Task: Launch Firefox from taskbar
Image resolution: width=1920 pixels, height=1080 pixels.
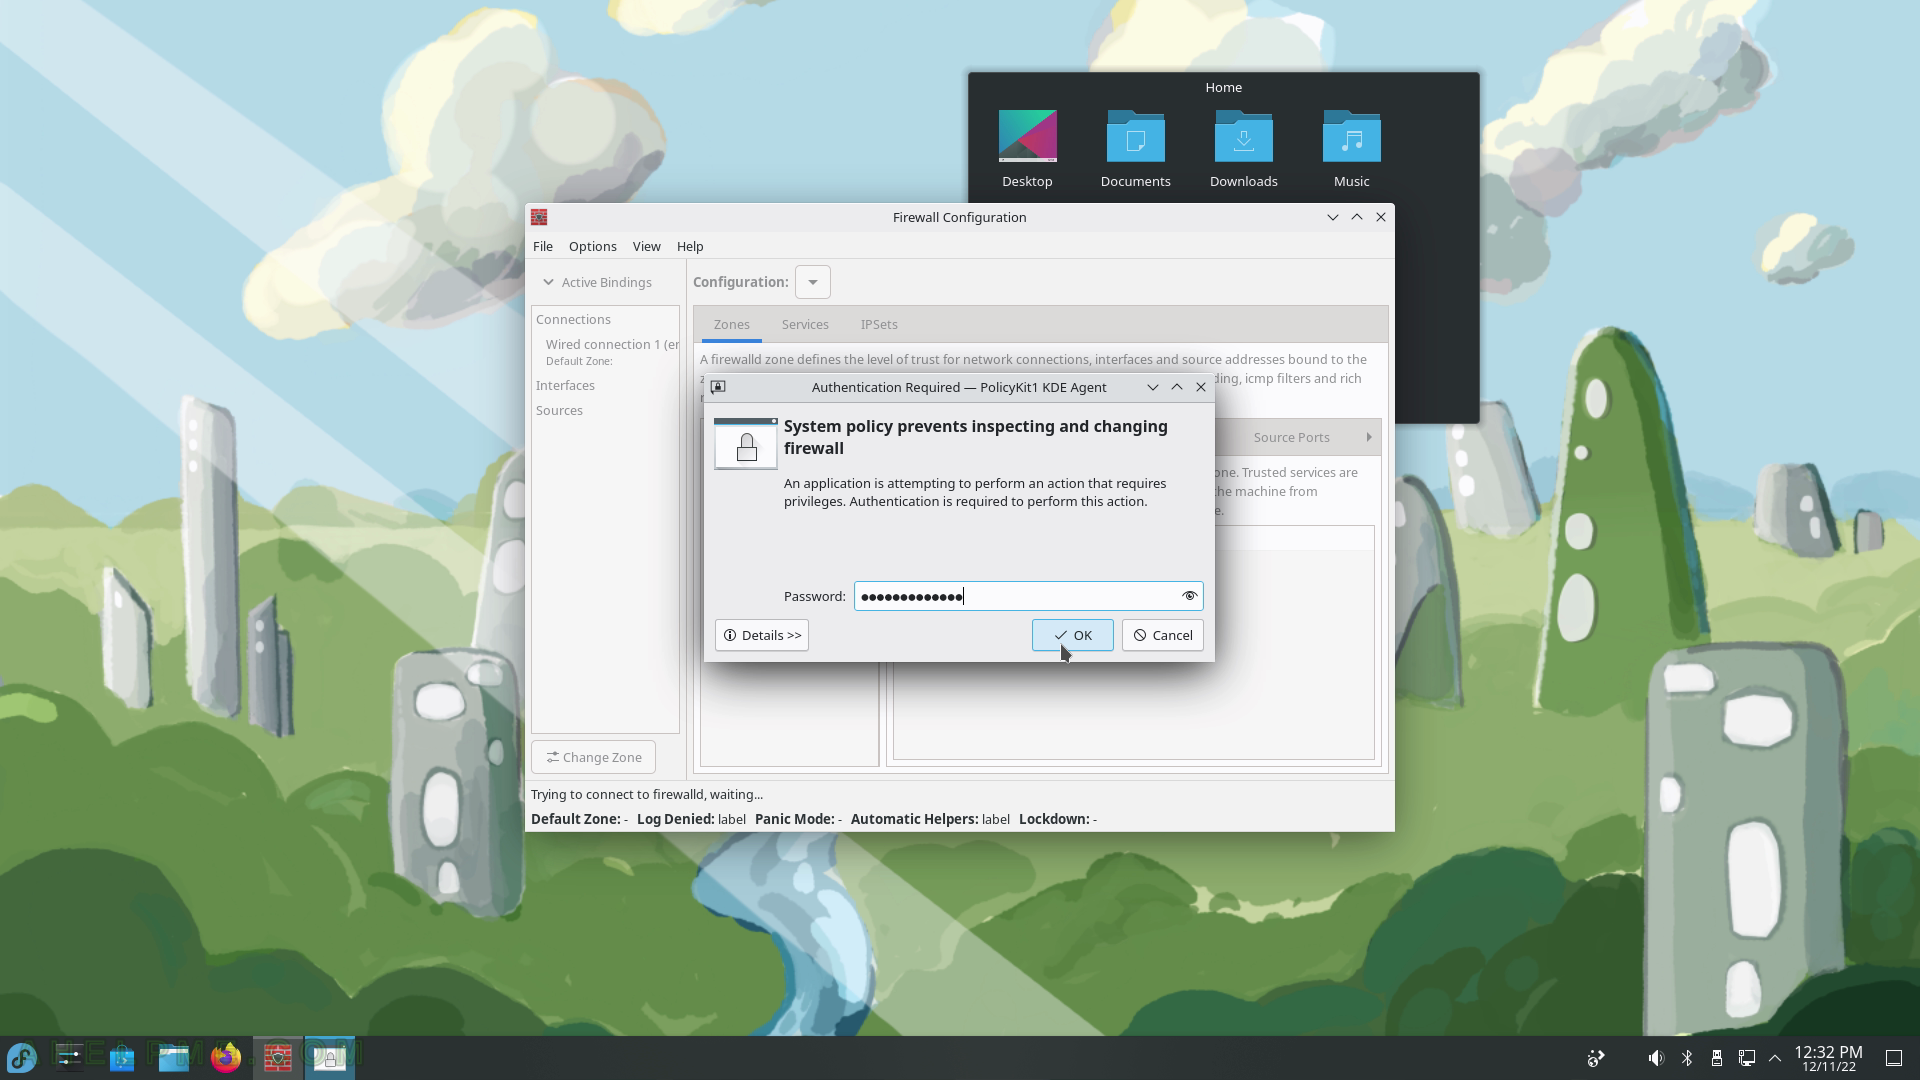Action: (x=226, y=1057)
